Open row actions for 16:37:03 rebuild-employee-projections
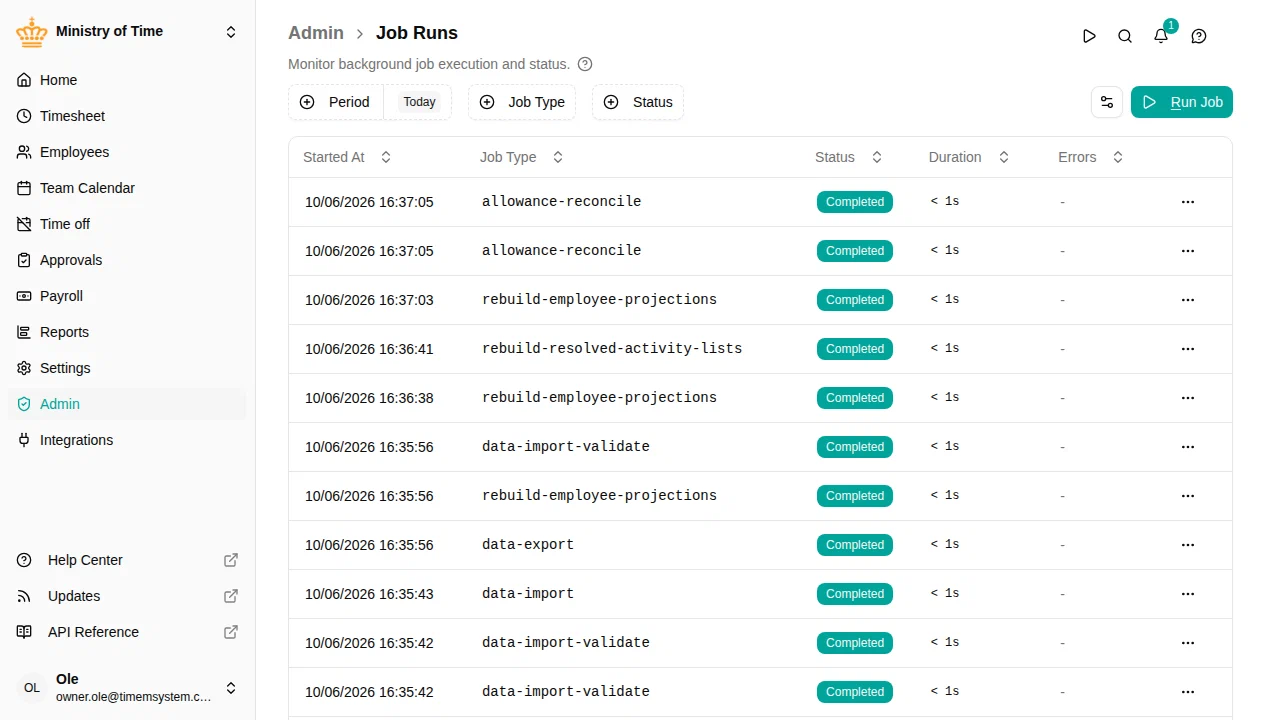 [1188, 300]
